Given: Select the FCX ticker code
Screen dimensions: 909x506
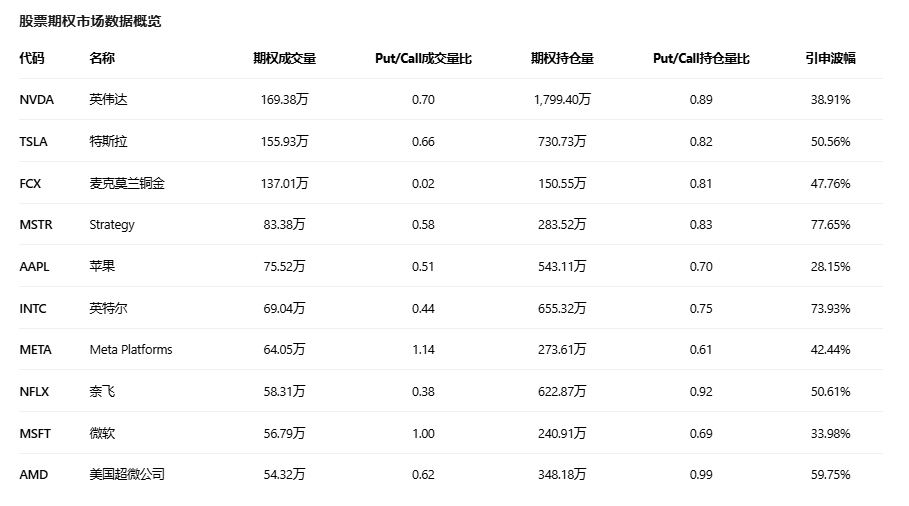Looking at the screenshot, I should 30,184.
